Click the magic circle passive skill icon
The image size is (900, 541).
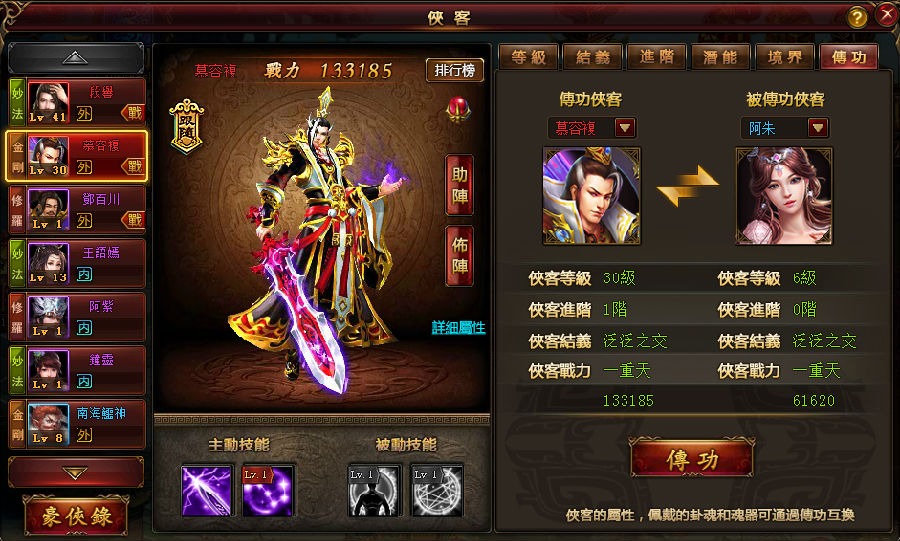(x=437, y=491)
